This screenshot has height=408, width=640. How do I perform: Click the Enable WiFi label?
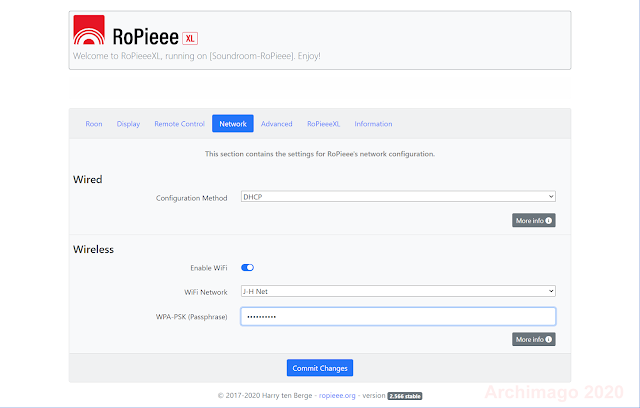(x=209, y=268)
